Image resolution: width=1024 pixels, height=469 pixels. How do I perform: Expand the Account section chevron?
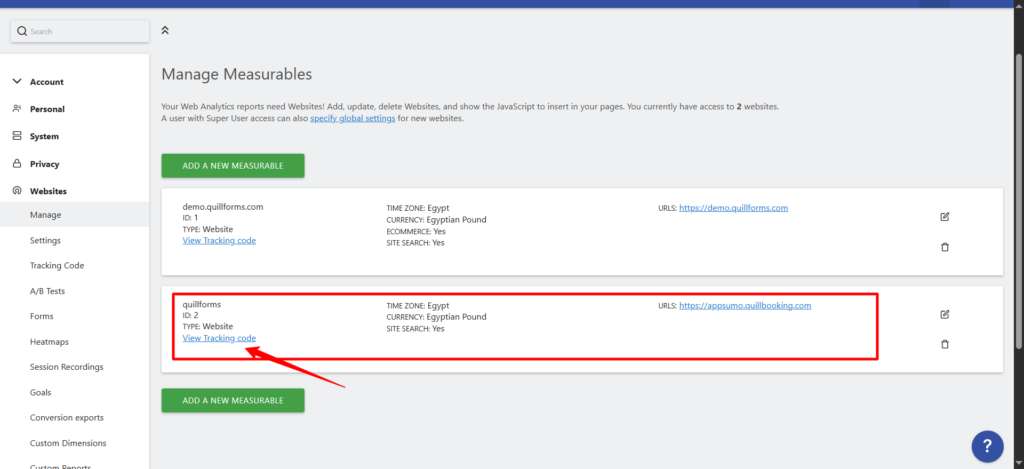pos(17,82)
